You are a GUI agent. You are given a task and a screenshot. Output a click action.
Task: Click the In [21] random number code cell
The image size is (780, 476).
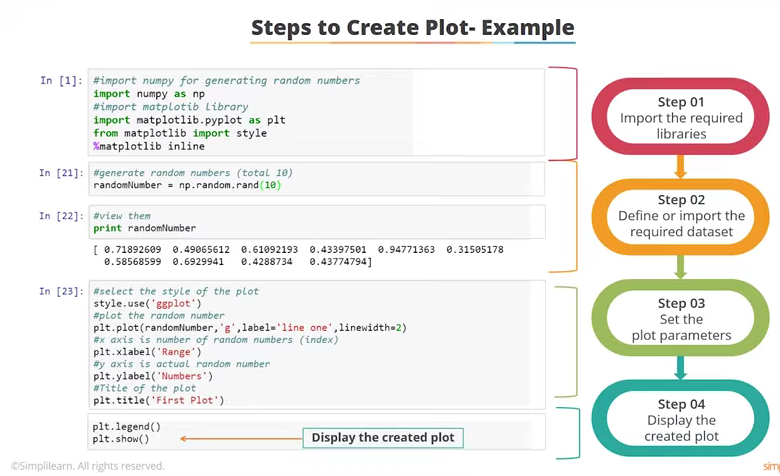[x=317, y=179]
